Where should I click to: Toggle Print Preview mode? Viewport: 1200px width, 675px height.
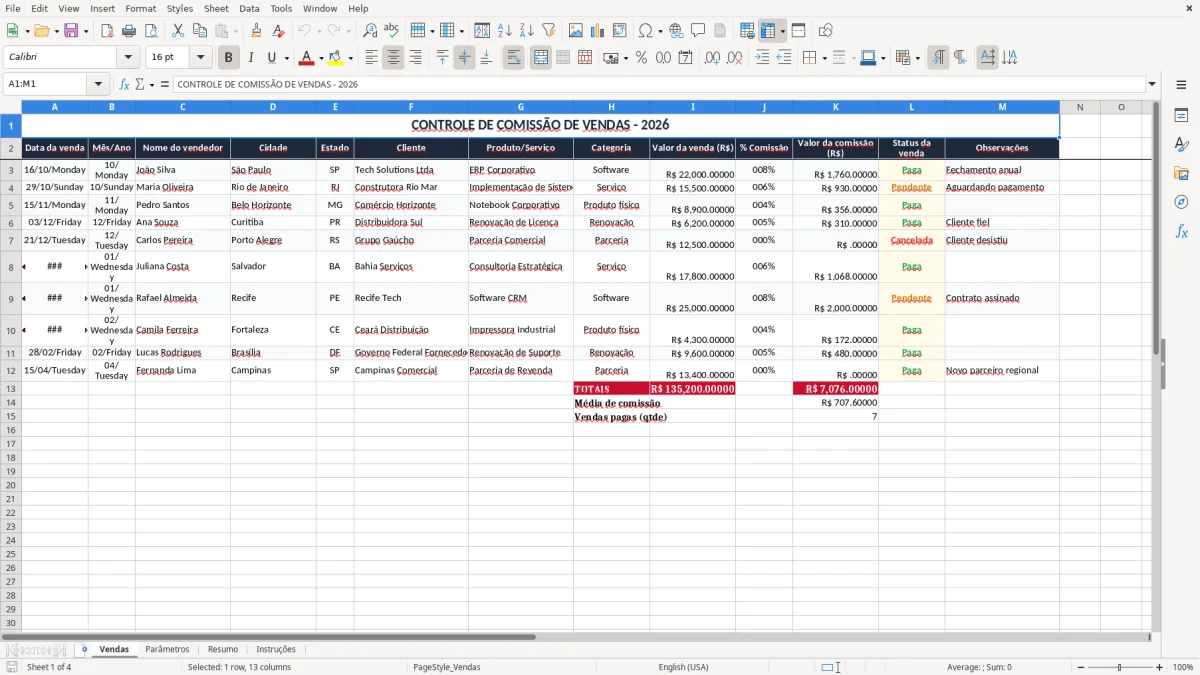point(151,31)
